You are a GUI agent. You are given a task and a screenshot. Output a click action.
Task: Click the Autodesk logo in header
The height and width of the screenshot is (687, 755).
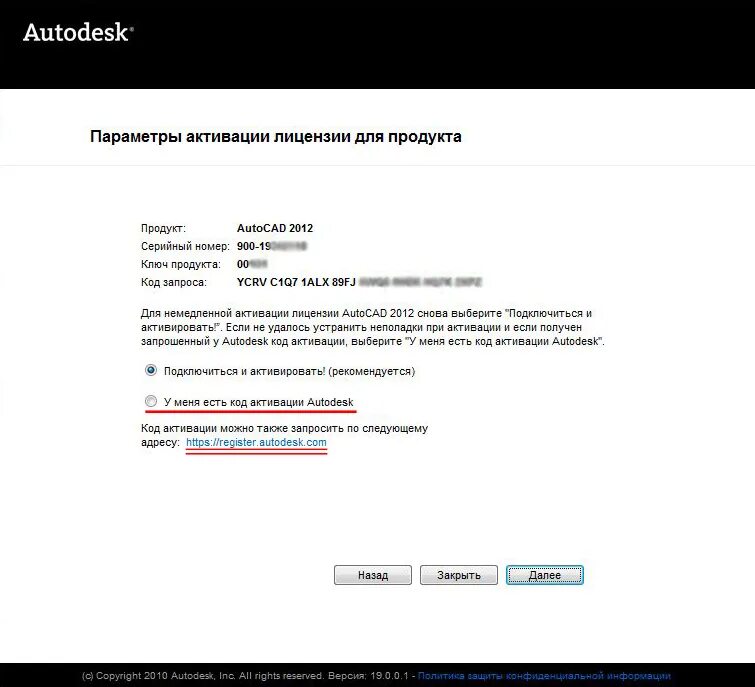point(78,33)
